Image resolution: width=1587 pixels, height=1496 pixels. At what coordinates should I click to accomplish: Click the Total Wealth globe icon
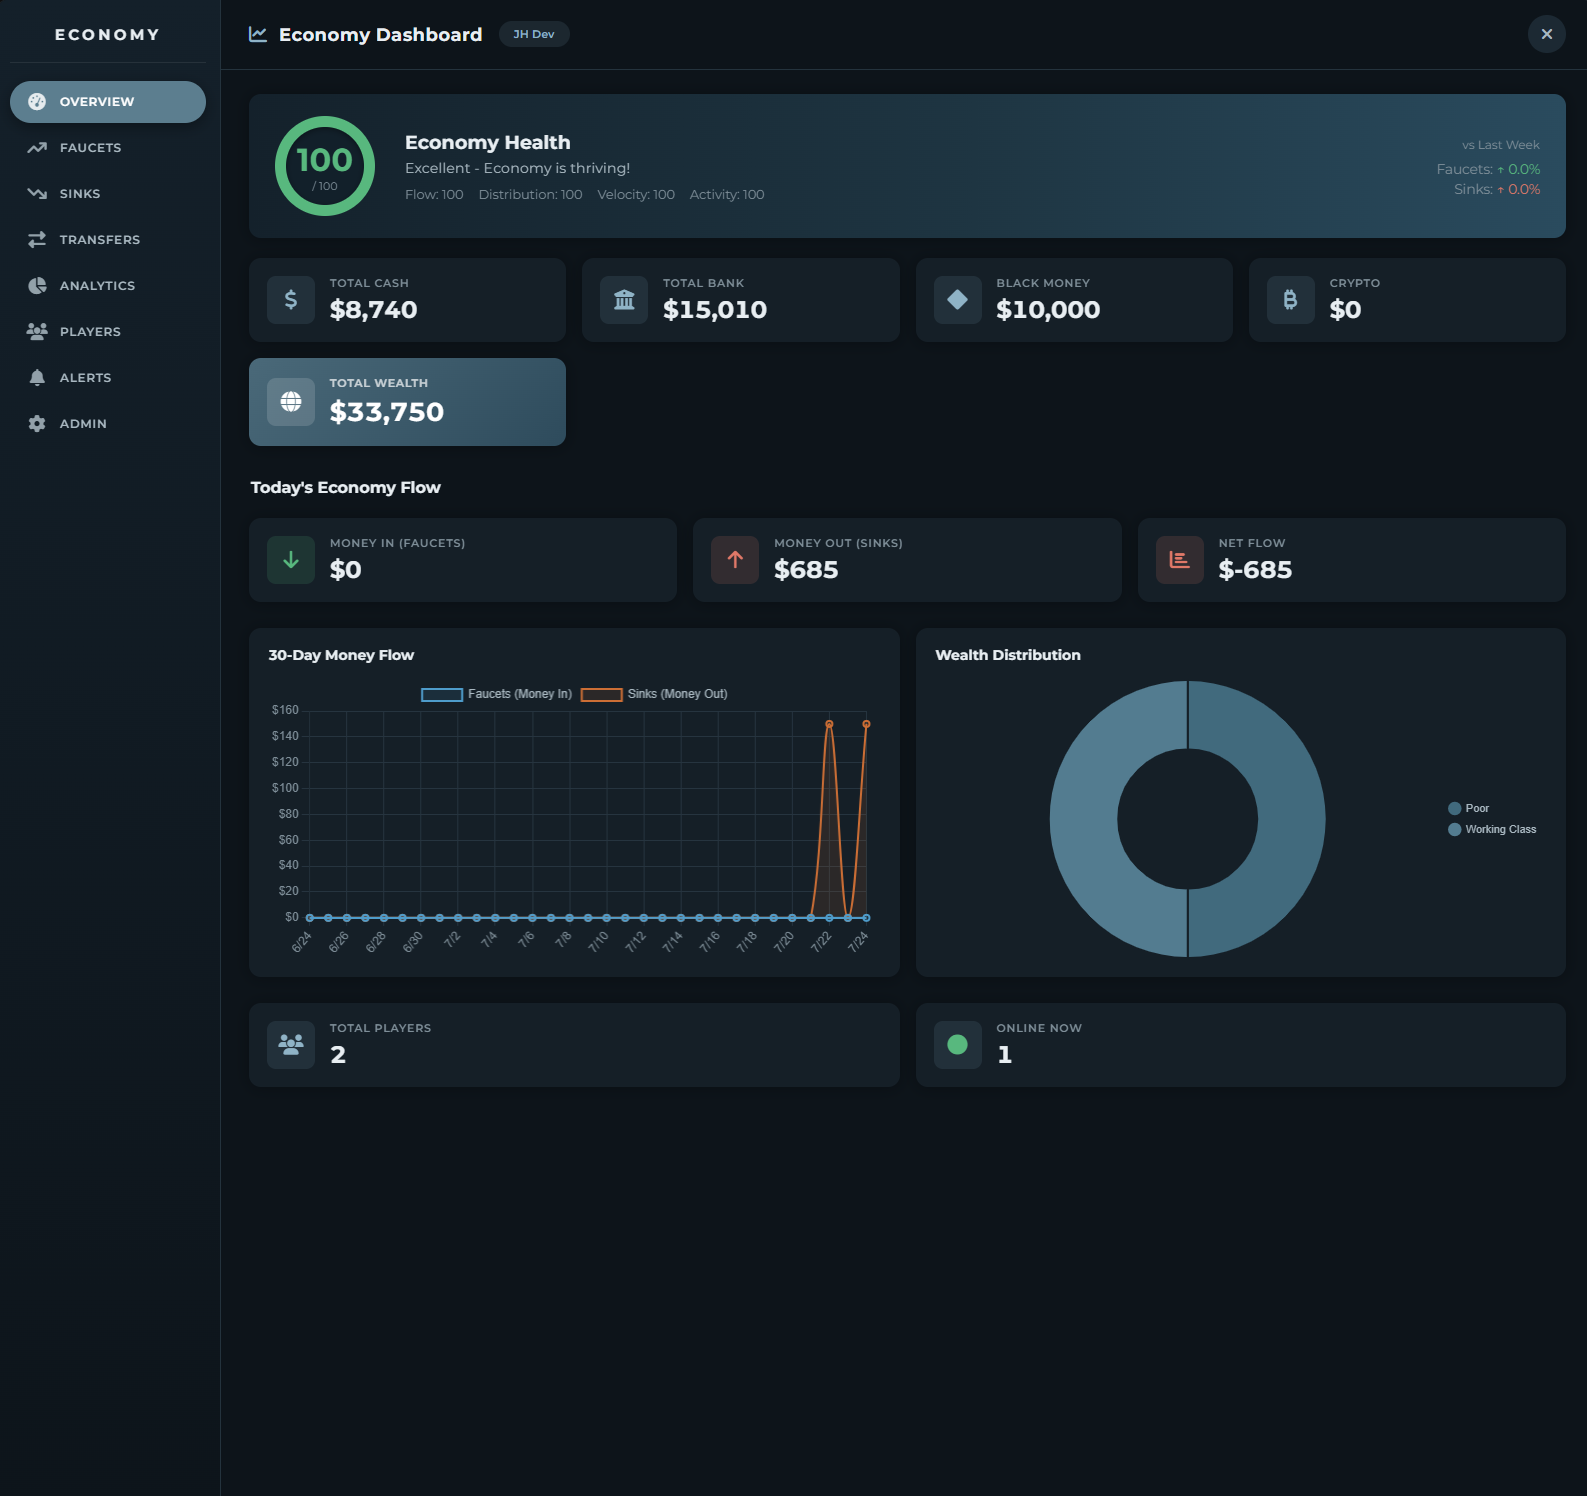pos(291,402)
